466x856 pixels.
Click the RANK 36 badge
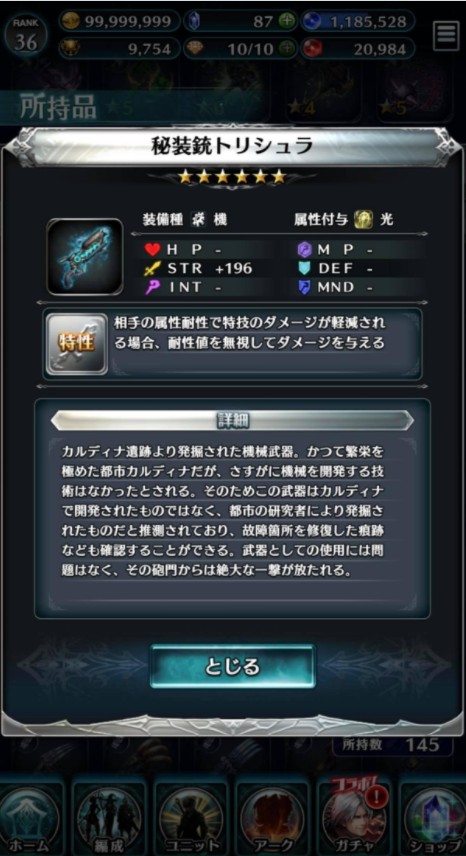coord(26,36)
